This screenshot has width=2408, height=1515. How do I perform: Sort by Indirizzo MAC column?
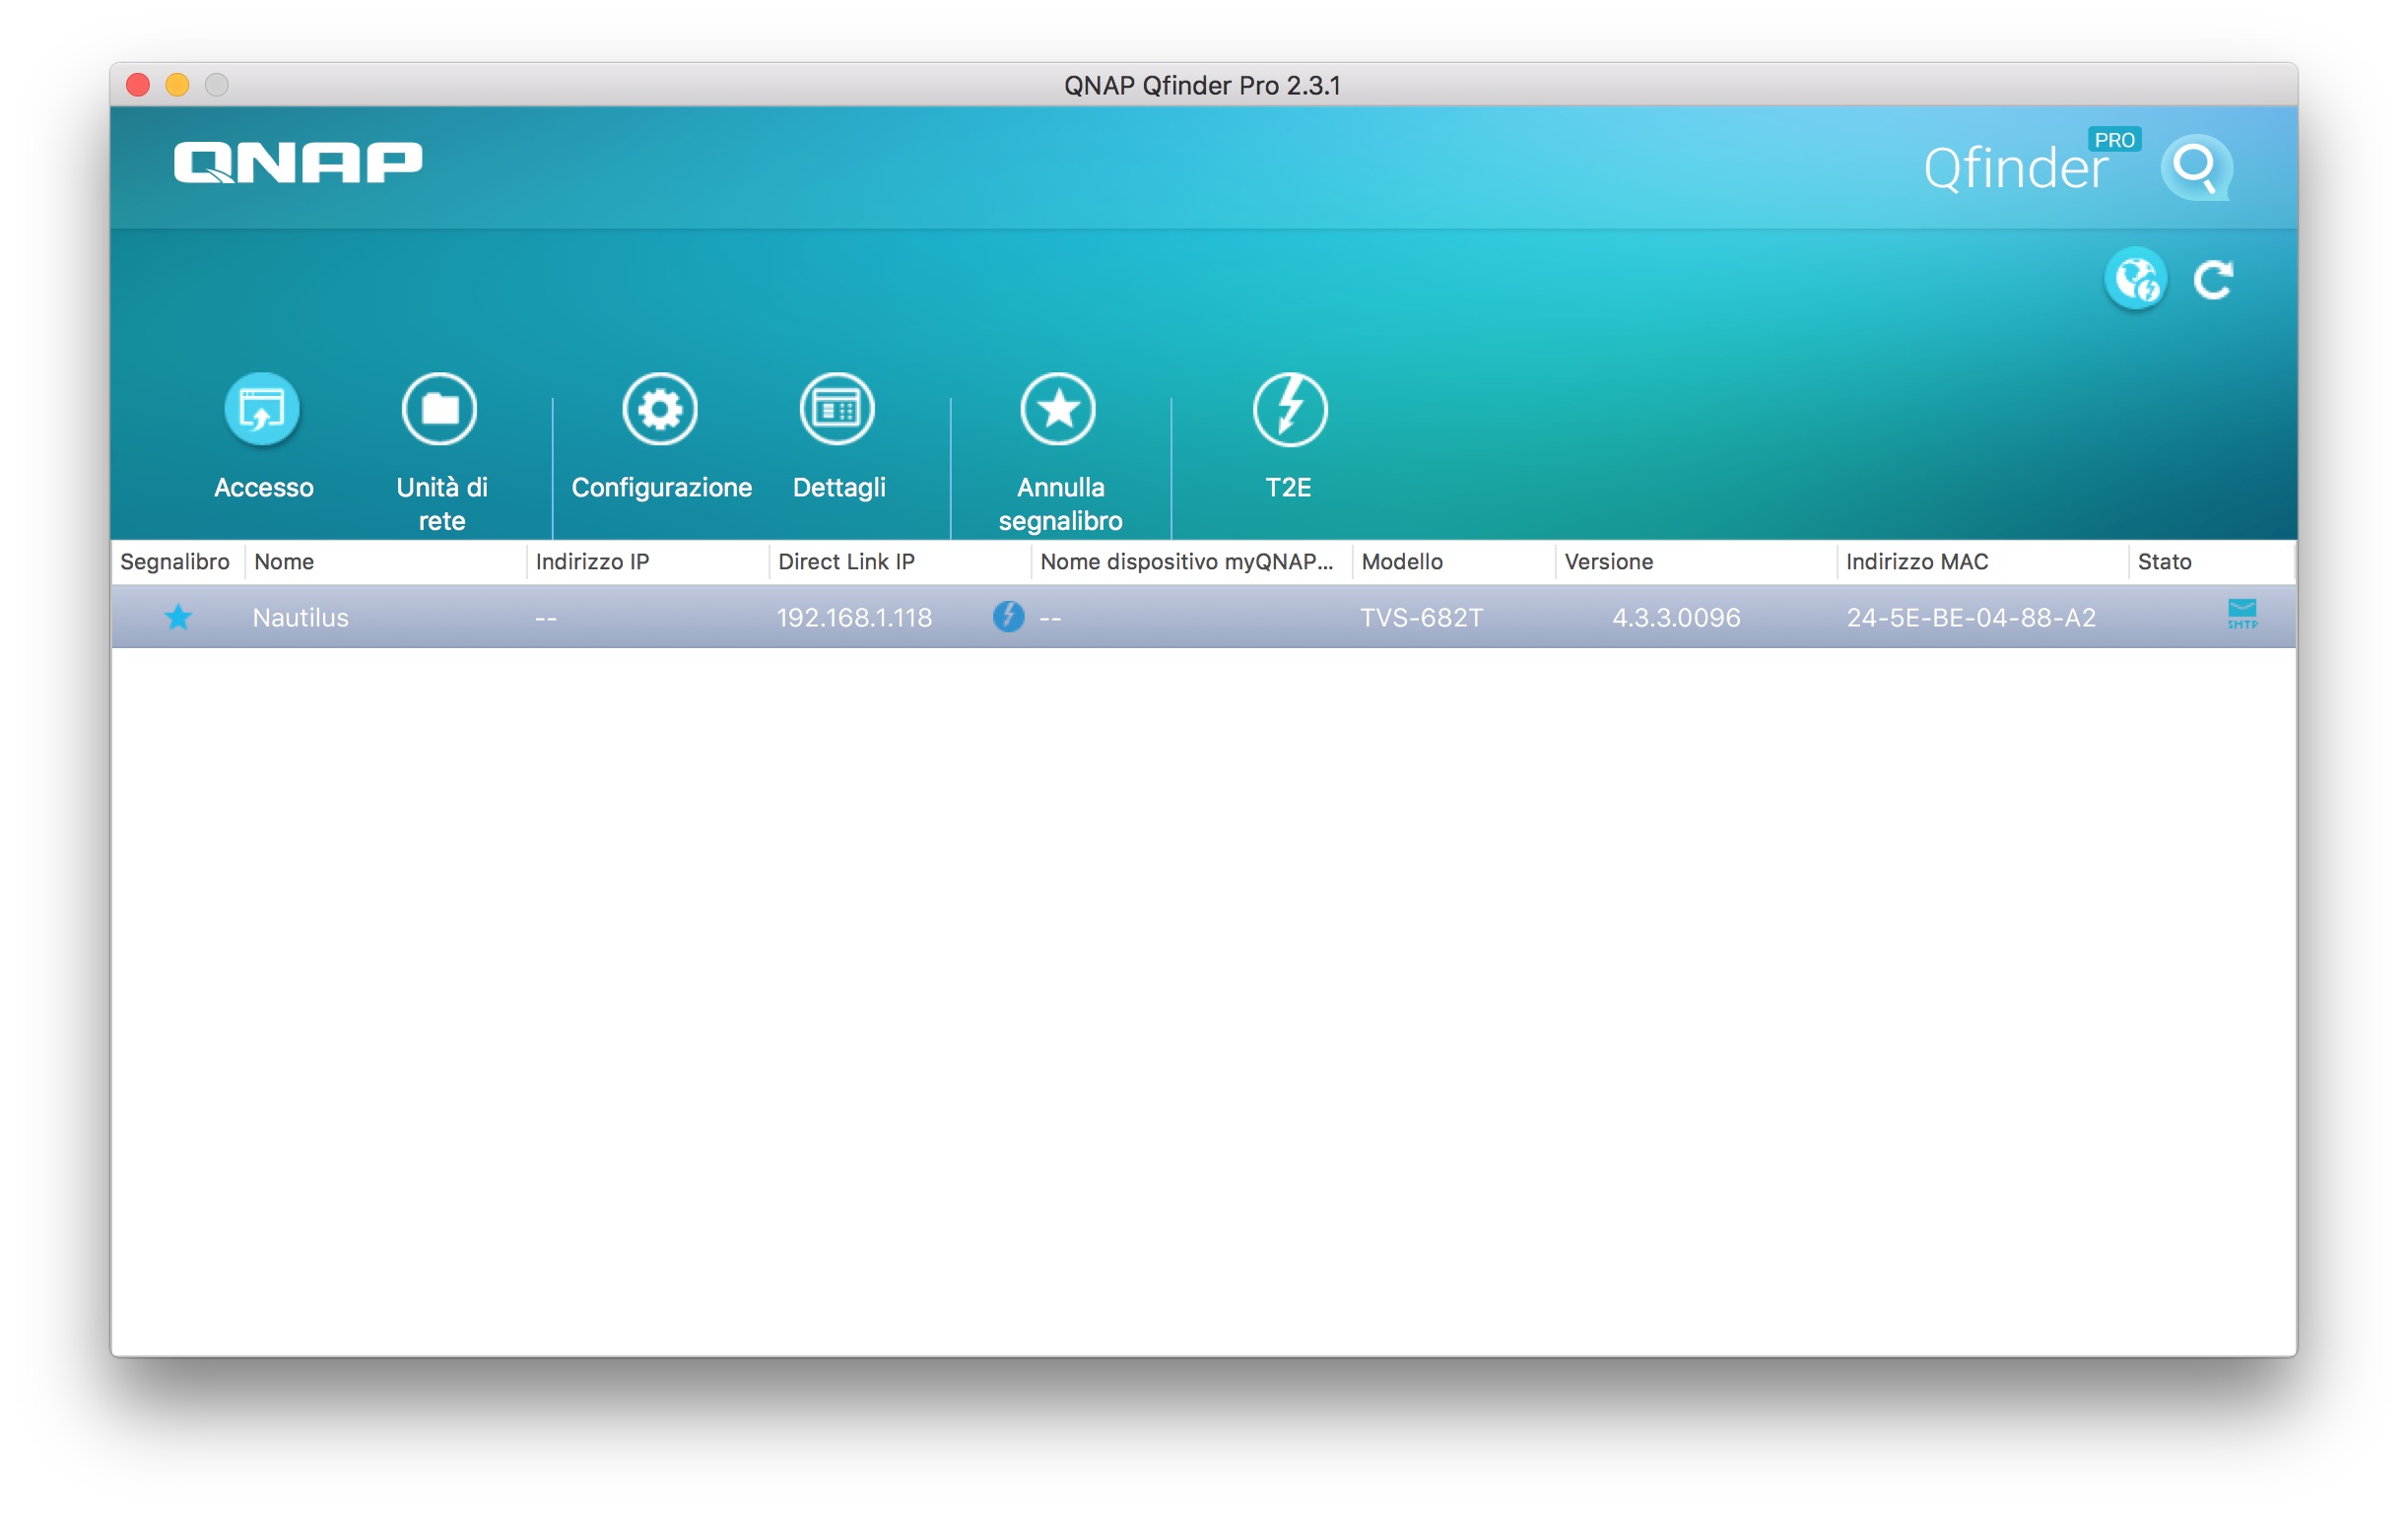click(1916, 562)
